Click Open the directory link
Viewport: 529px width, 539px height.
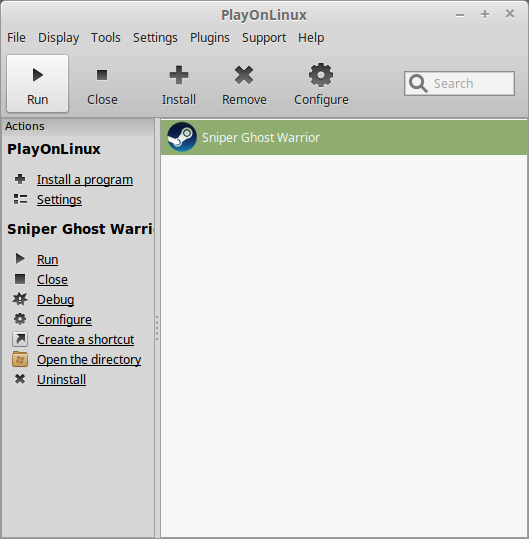89,360
